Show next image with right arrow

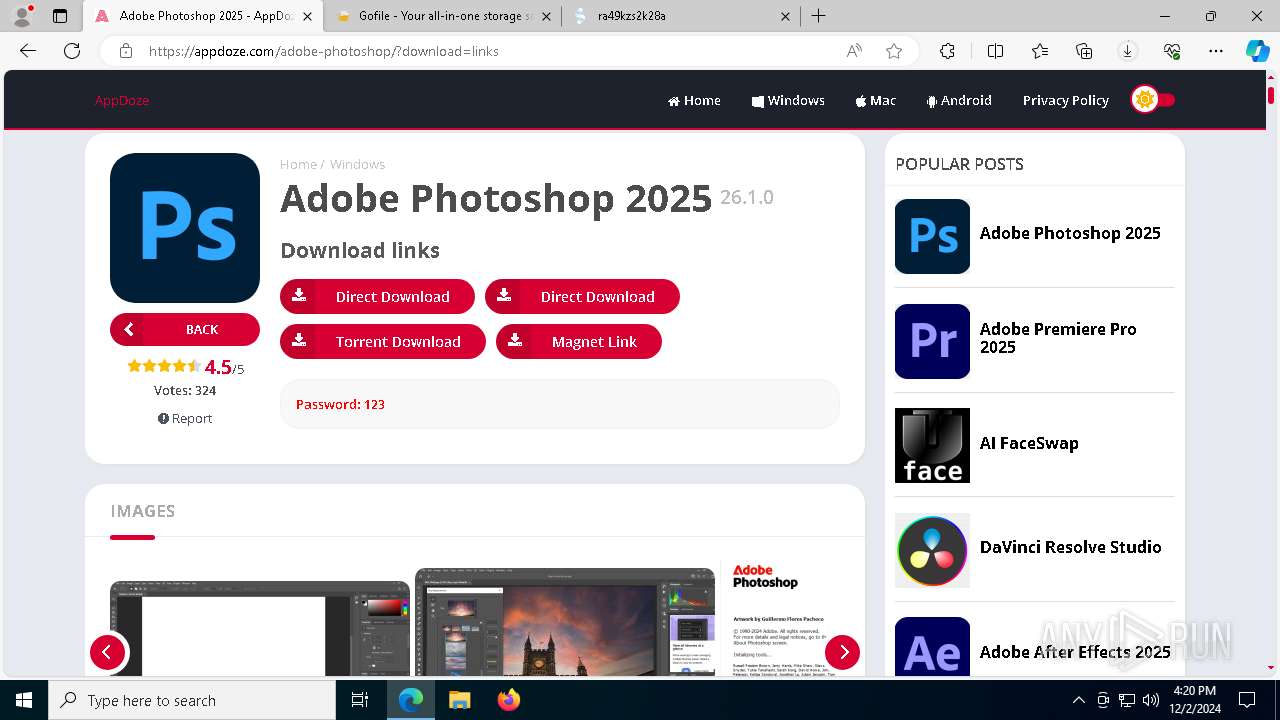click(x=842, y=653)
